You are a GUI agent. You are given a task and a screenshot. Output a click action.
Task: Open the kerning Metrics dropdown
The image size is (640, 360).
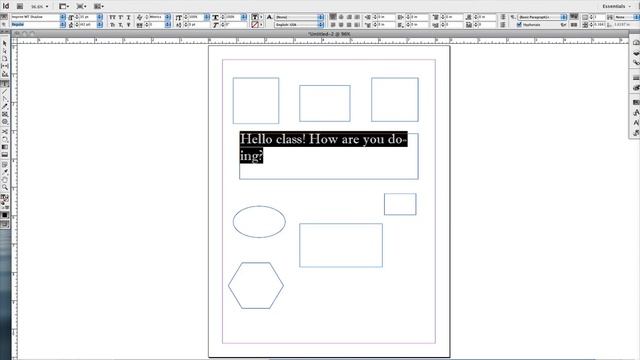pos(168,17)
